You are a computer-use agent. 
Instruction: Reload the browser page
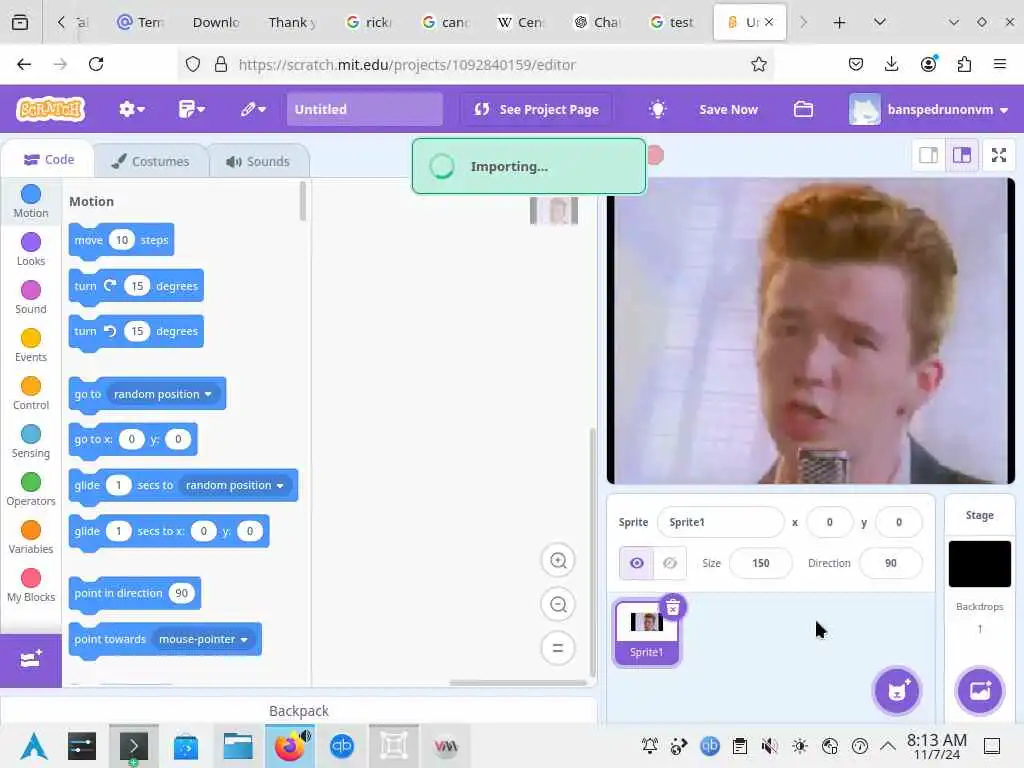96,64
